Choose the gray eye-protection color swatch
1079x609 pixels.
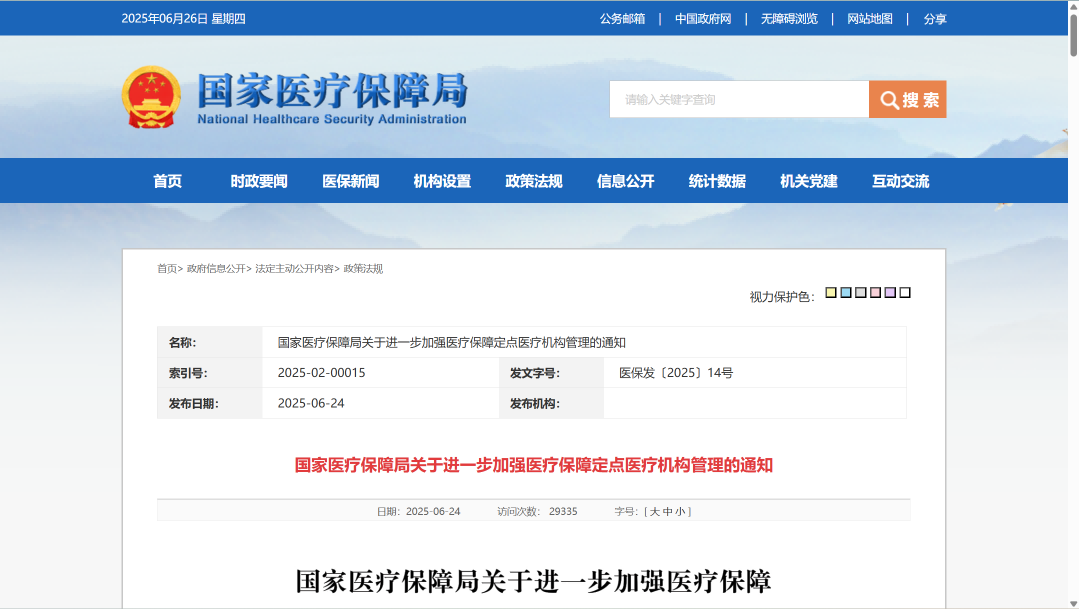[x=860, y=293]
